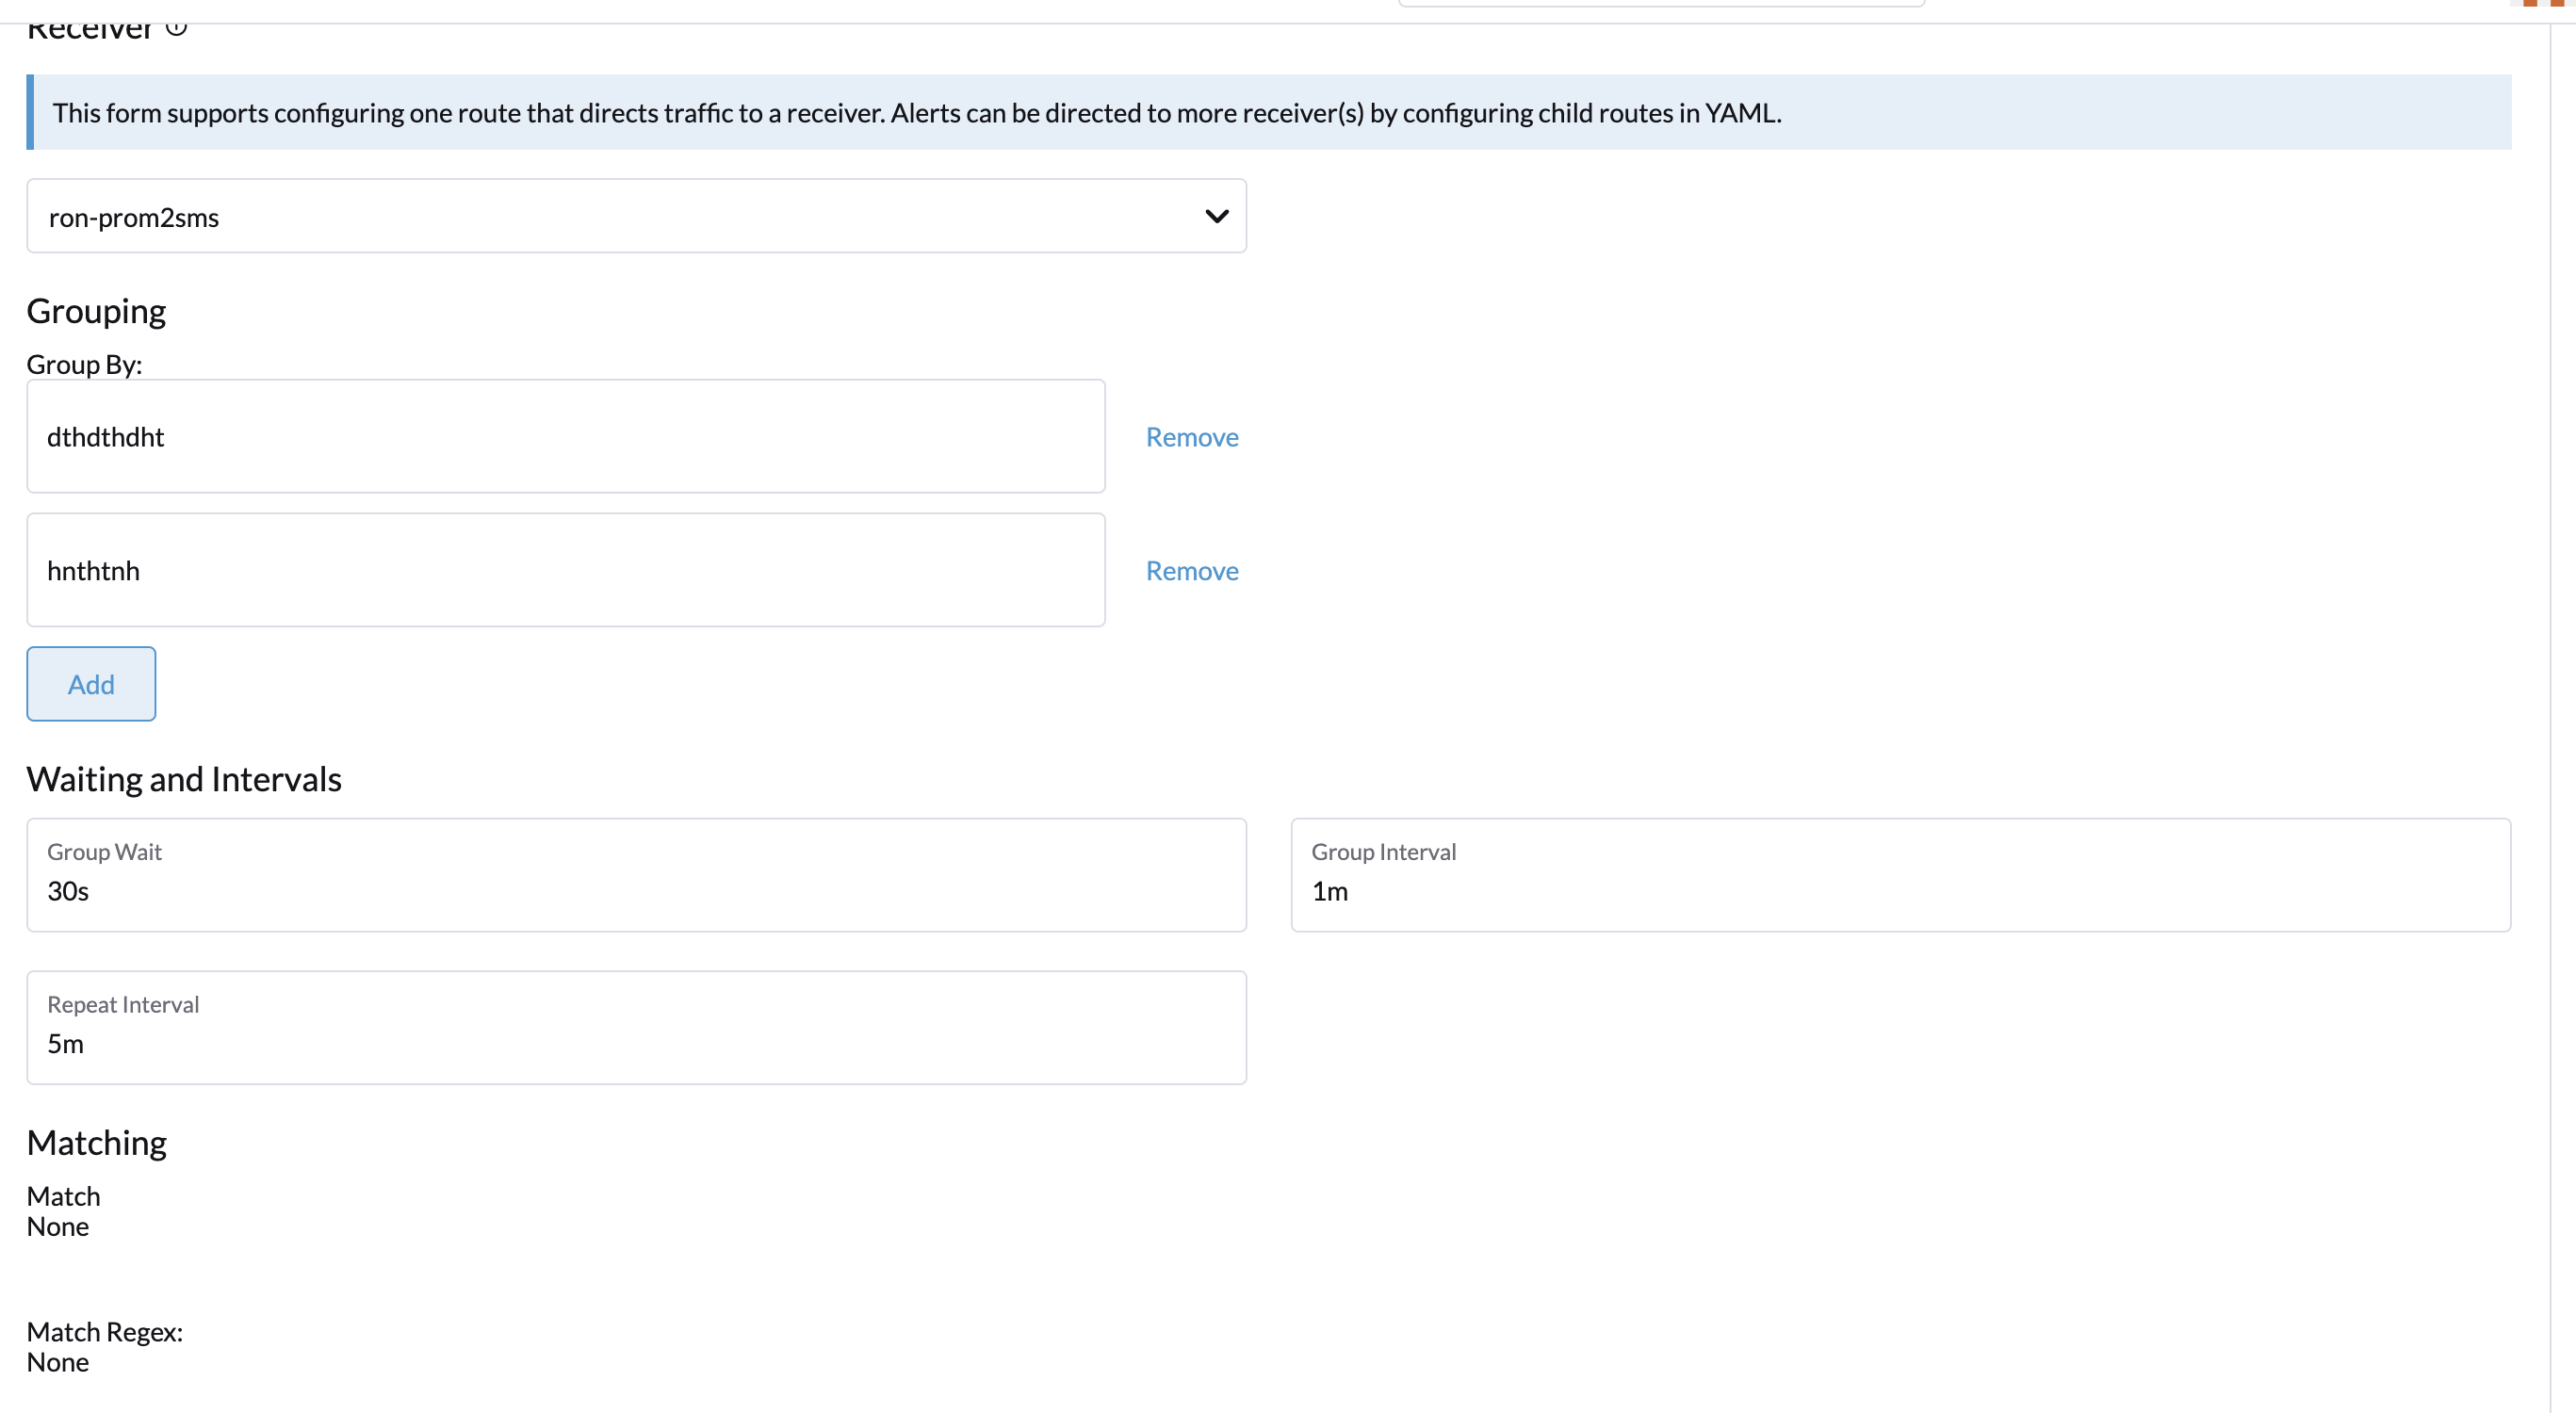Select the Matching section heading
Image resolution: width=2576 pixels, height=1413 pixels.
96,1141
